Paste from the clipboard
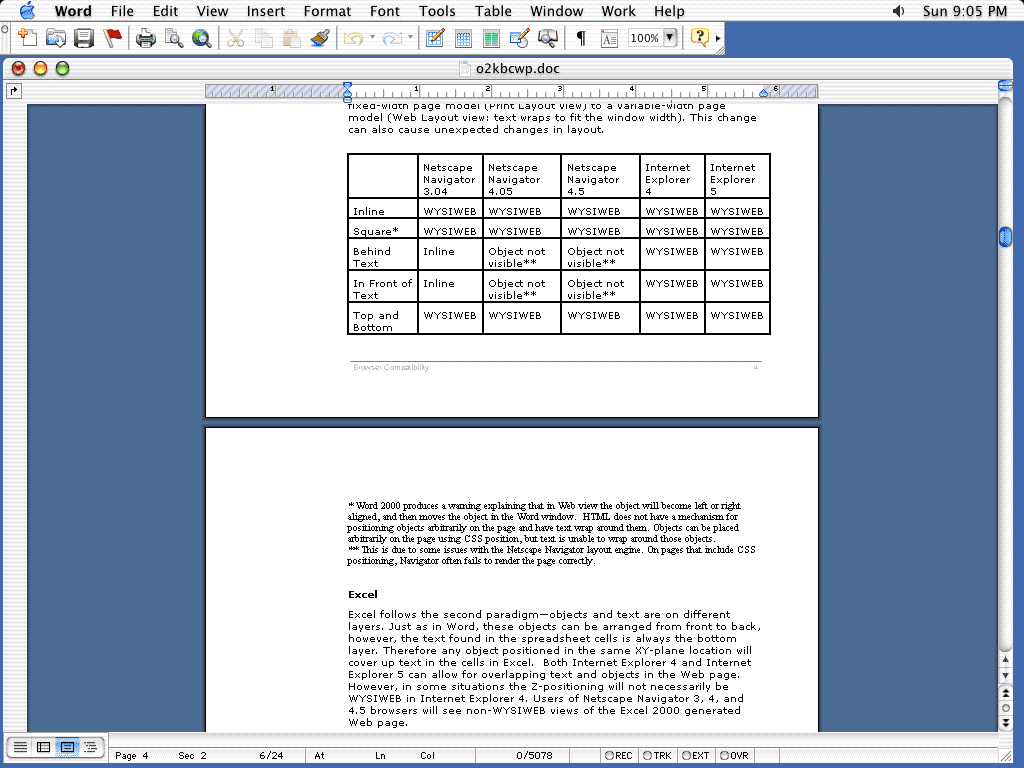The height and width of the screenshot is (768, 1024). [x=291, y=38]
